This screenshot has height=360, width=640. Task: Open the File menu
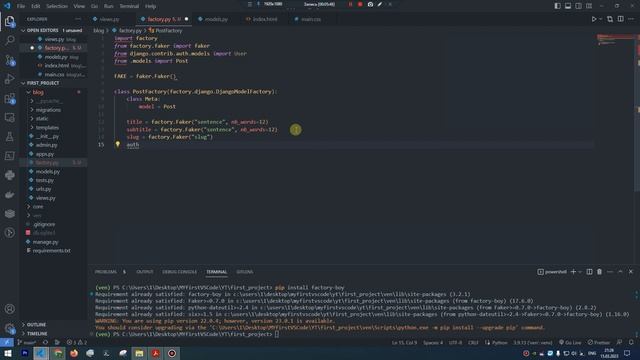coord(21,6)
